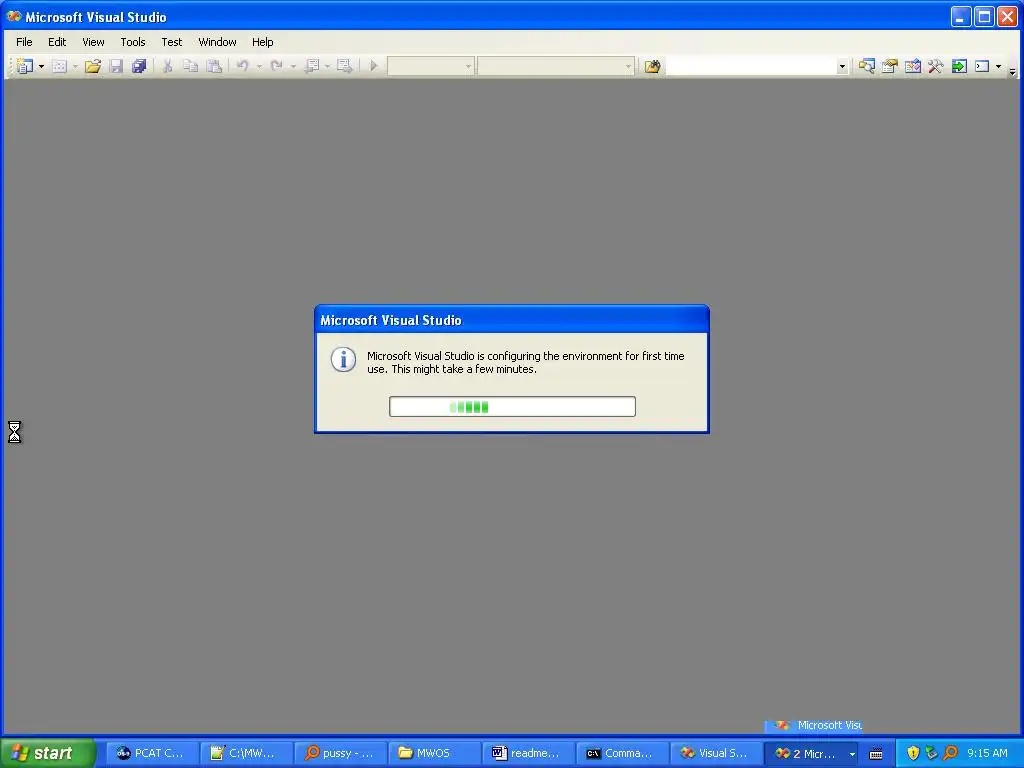
Task: Click the New Project toolbar icon
Action: 25,66
